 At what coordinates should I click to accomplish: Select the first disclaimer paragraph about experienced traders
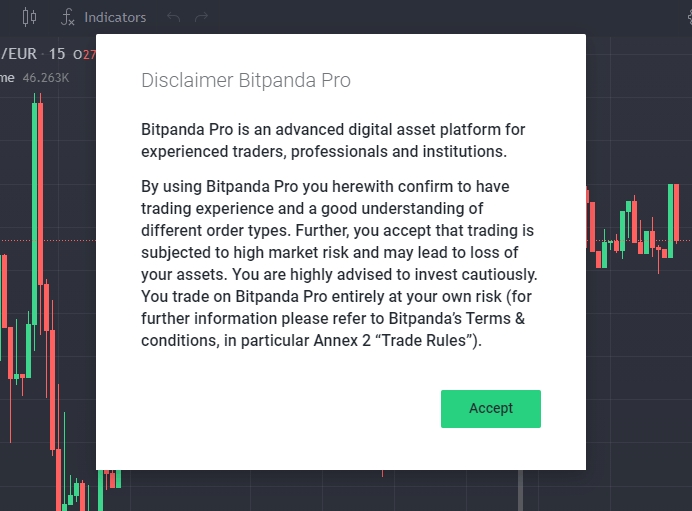[x=333, y=140]
